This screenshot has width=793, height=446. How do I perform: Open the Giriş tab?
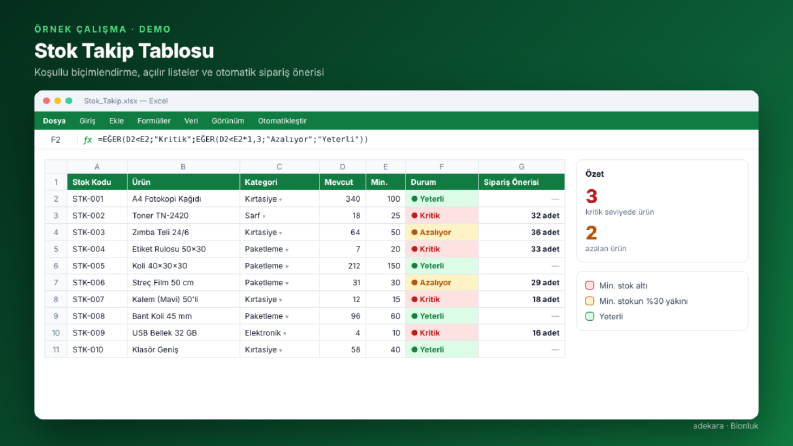(87, 121)
